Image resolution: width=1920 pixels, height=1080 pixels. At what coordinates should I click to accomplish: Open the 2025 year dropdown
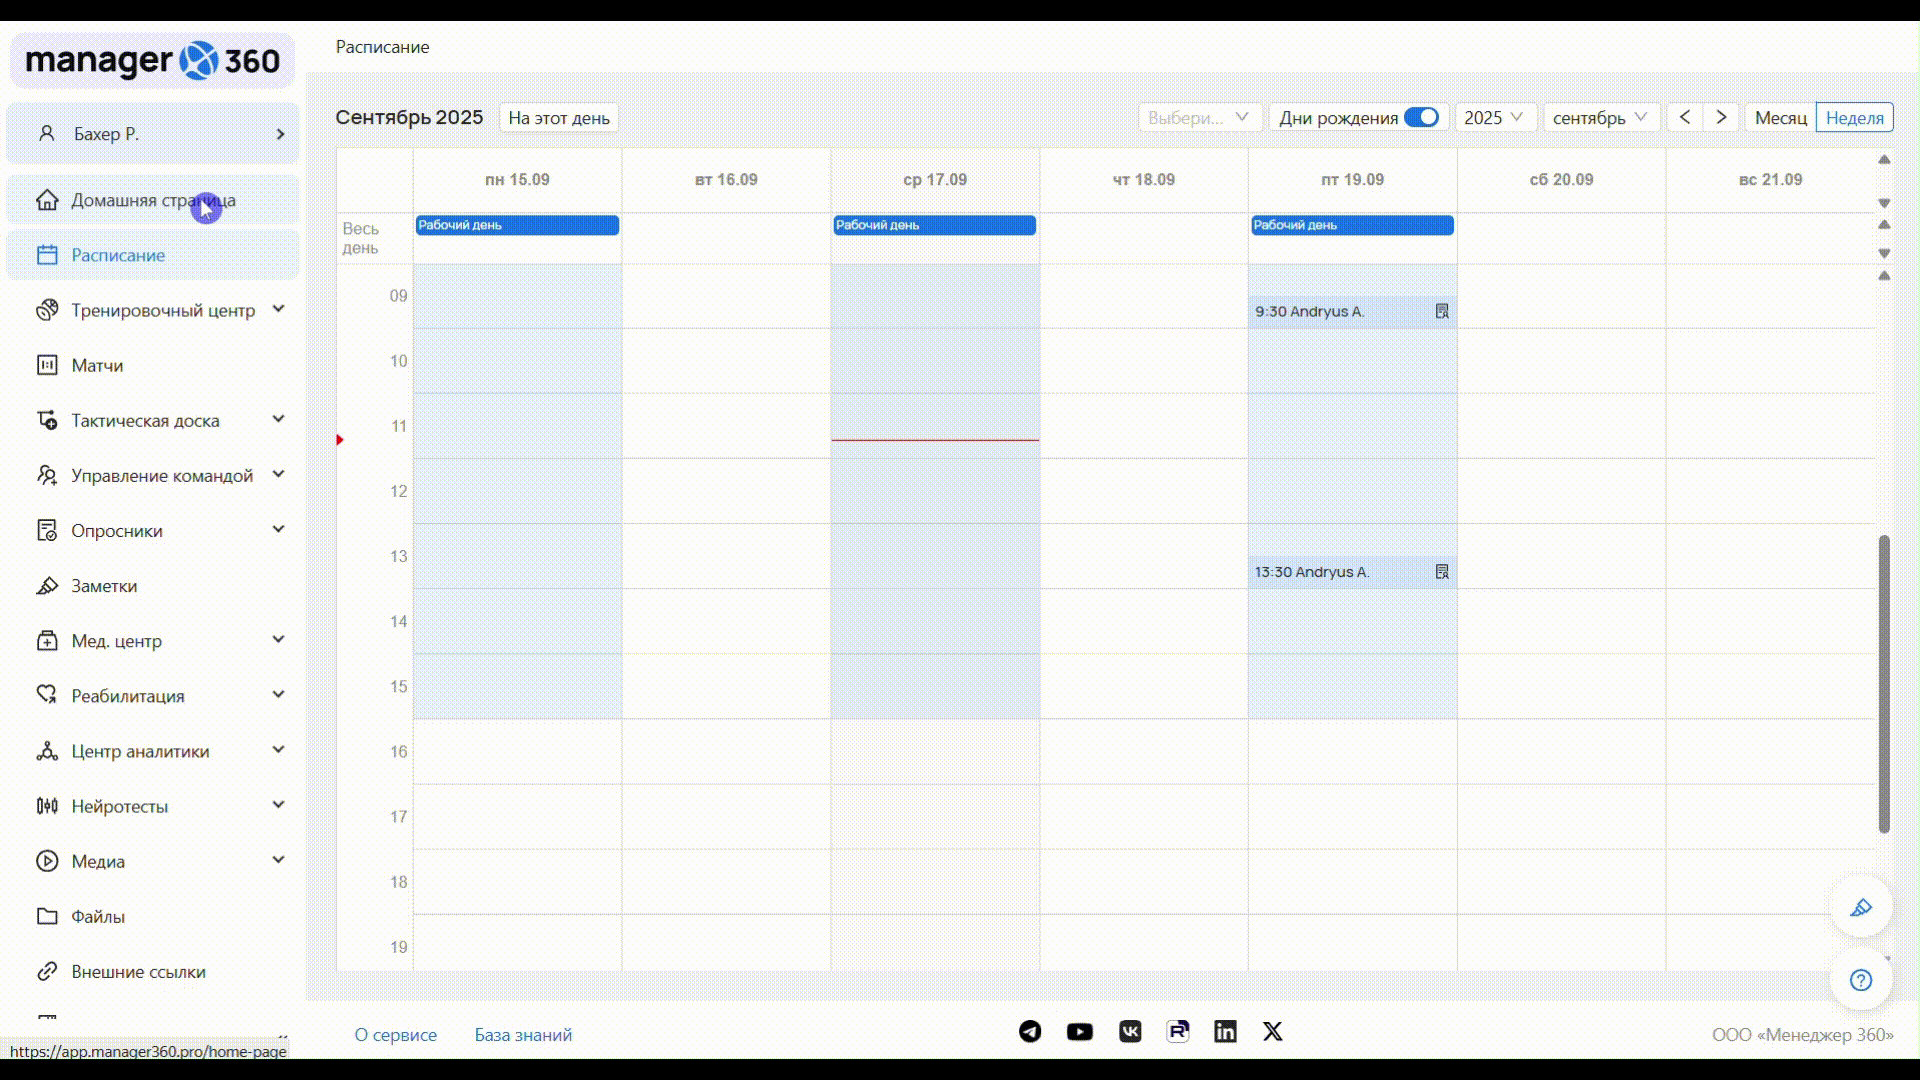point(1494,117)
